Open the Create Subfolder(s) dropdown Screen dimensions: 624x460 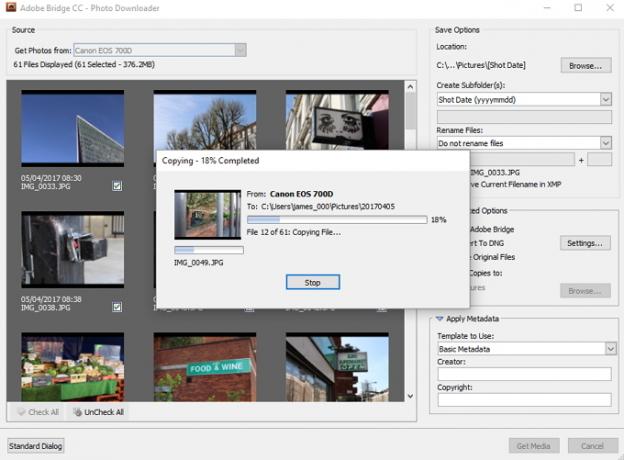click(x=606, y=99)
